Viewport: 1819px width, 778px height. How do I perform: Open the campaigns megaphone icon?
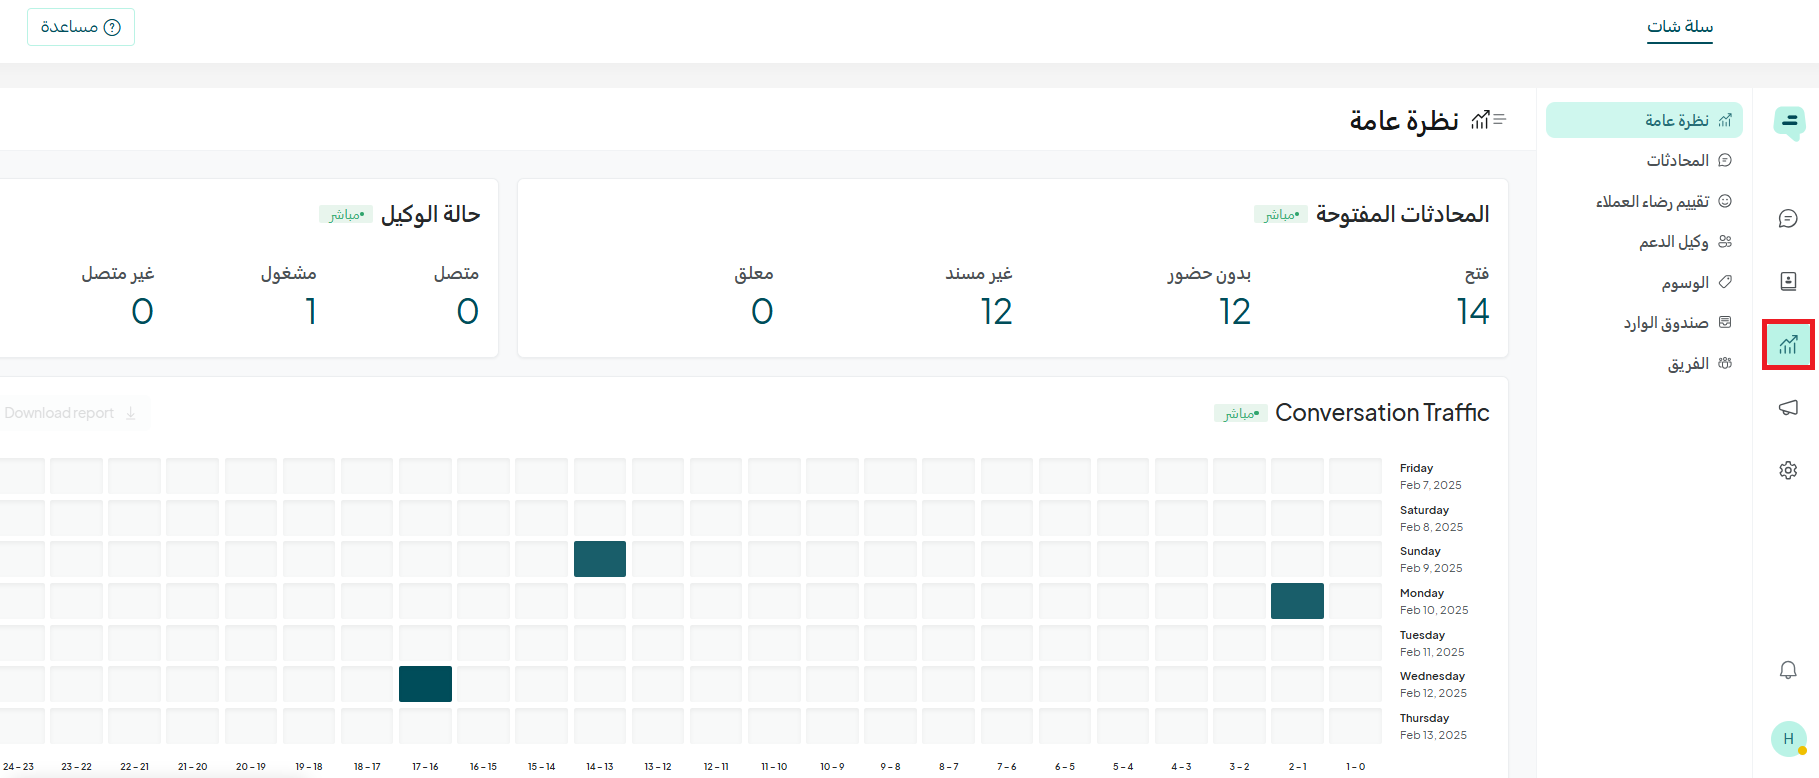(x=1788, y=407)
